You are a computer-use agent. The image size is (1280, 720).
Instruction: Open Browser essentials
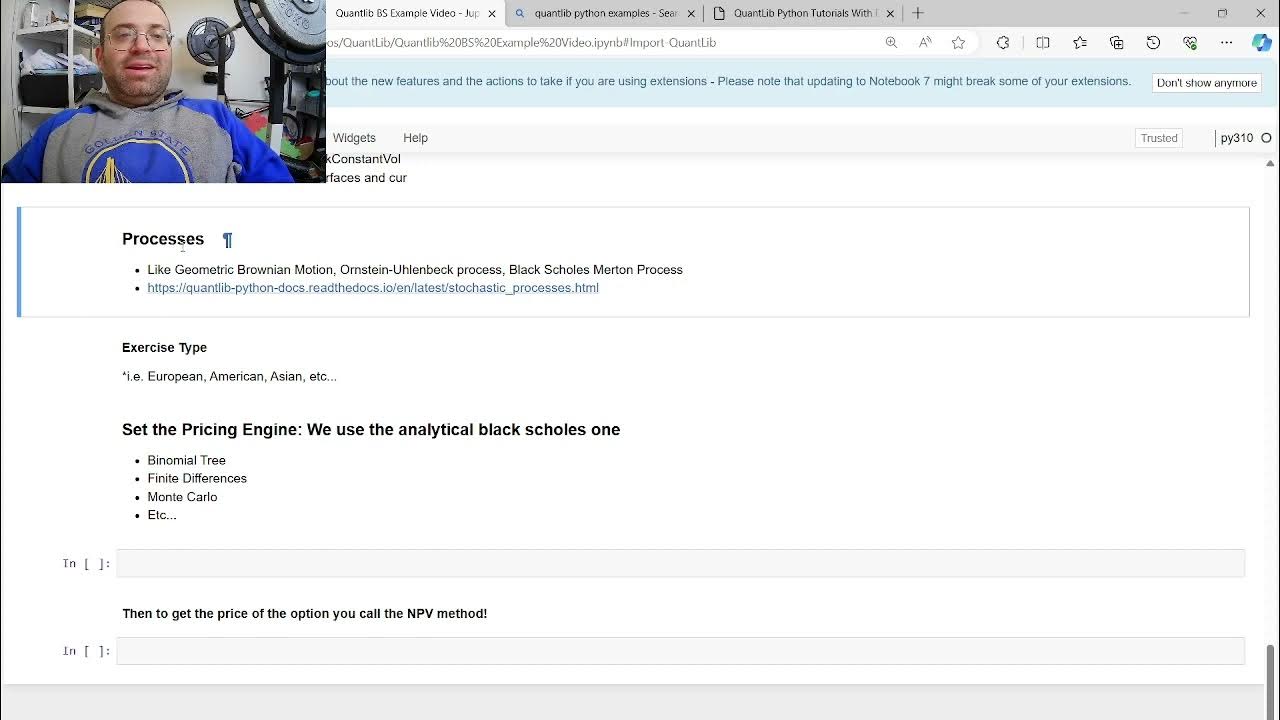click(x=1190, y=43)
